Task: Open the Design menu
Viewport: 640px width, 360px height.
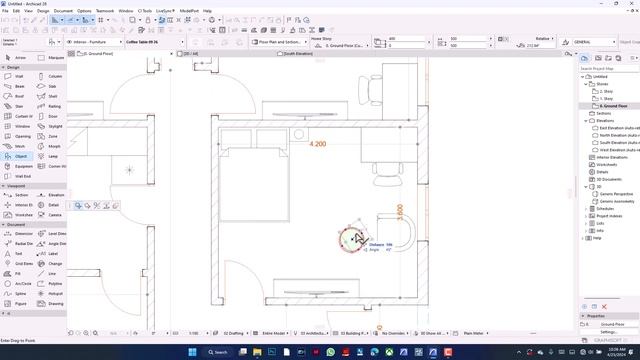Action: pyautogui.click(x=43, y=11)
